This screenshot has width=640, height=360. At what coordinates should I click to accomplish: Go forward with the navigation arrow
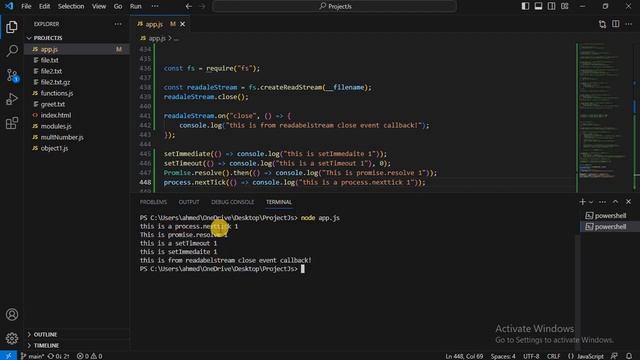202,6
